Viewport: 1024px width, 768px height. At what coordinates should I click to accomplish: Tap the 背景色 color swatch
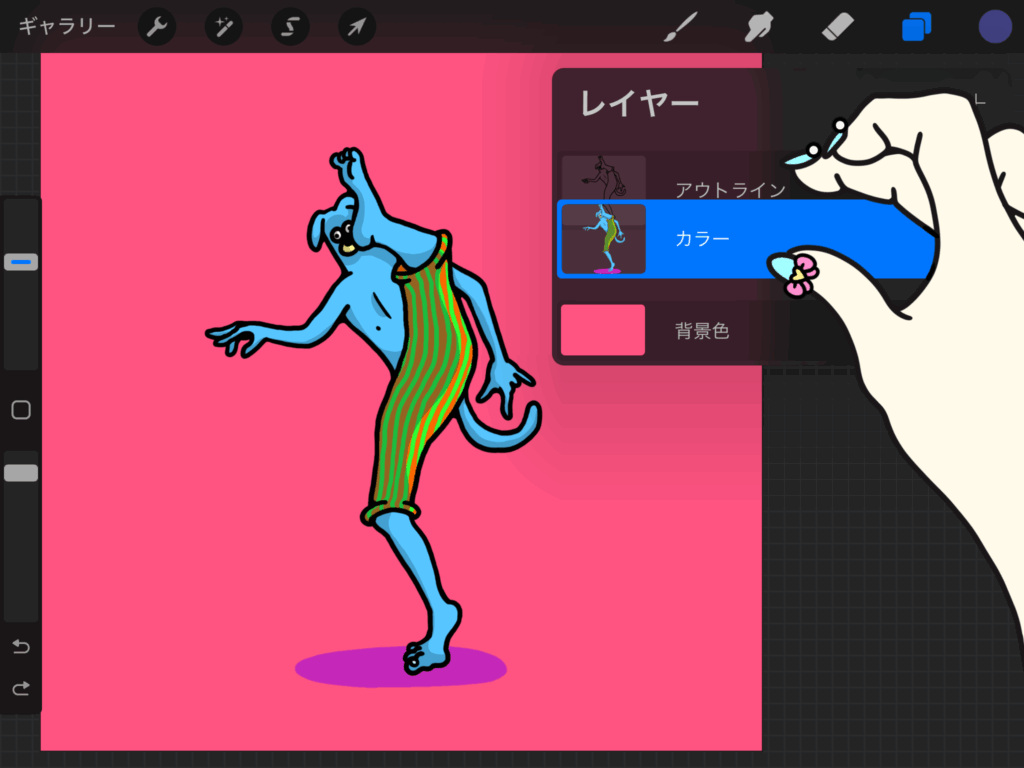603,330
